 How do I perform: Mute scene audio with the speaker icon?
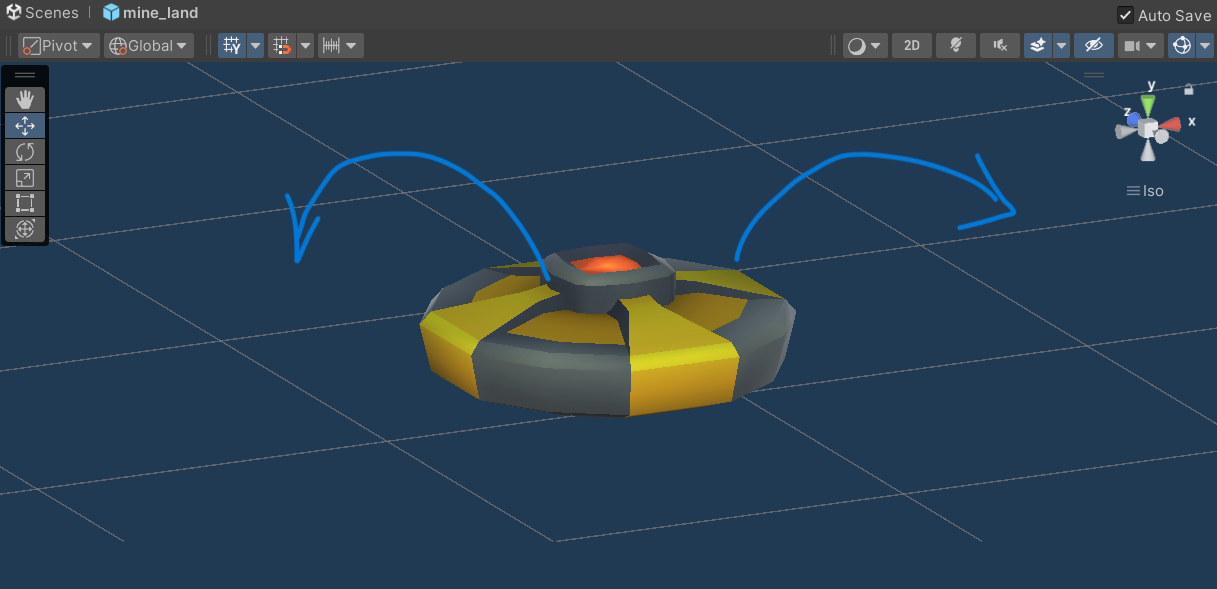pos(999,45)
